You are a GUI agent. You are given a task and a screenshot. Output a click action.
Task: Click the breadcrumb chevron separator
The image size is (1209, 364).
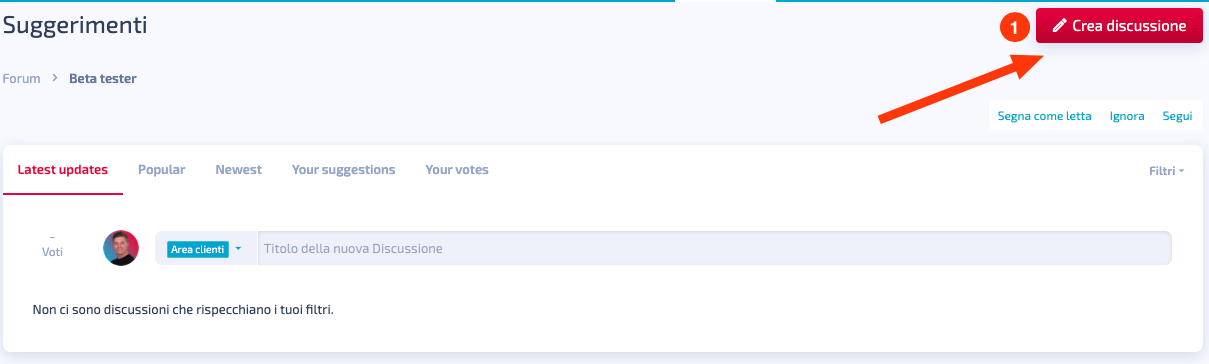(x=55, y=78)
